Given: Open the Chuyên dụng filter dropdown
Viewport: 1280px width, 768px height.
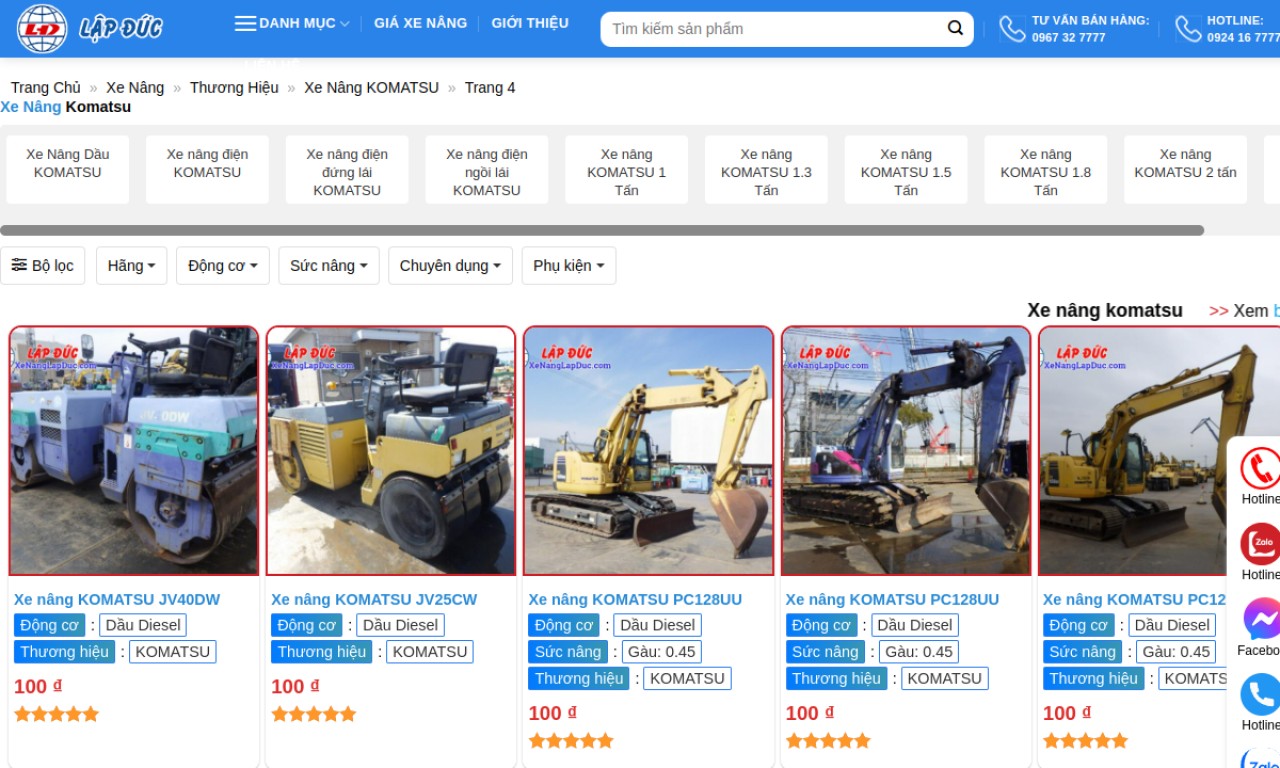Looking at the screenshot, I should click(x=450, y=266).
